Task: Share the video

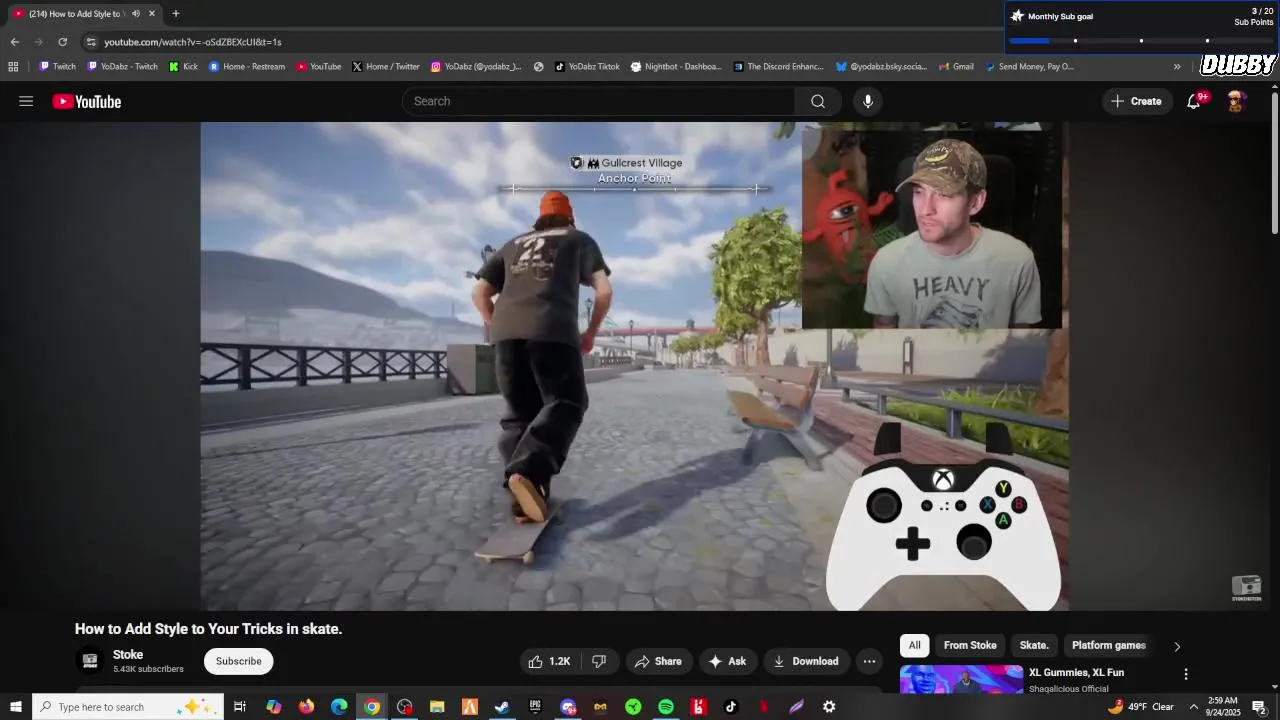Action: tap(658, 661)
